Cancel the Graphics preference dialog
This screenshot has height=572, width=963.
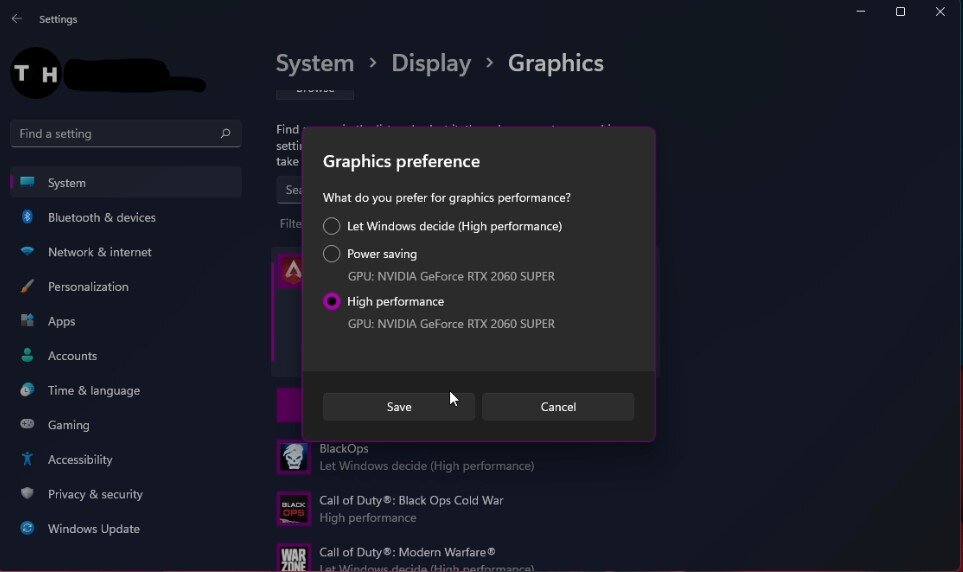click(x=558, y=407)
